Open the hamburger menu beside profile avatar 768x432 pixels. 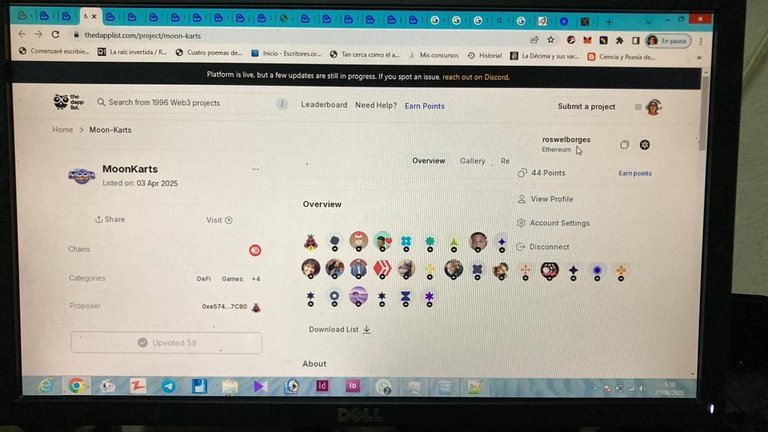click(x=638, y=107)
